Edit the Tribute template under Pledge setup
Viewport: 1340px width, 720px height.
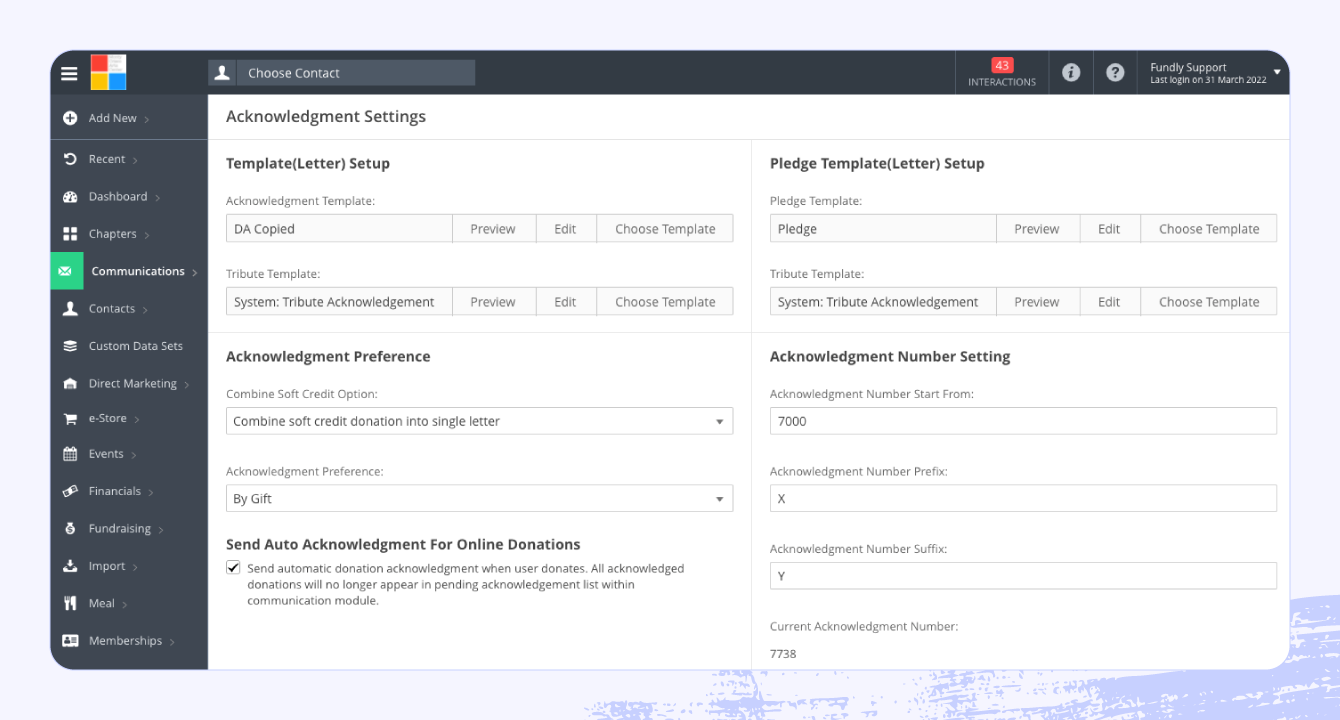coord(1109,302)
